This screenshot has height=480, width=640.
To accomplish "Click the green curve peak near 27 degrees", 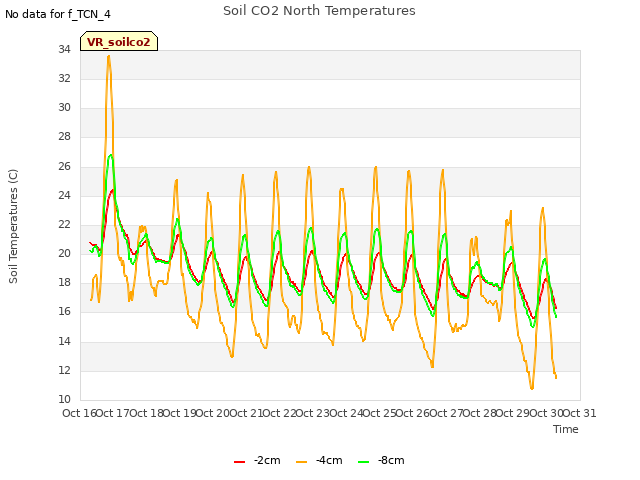I will point(111,155).
